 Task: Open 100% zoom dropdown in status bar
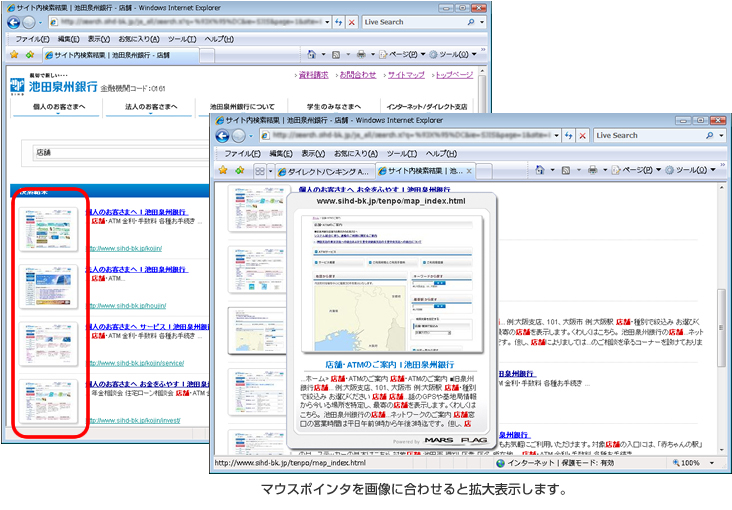click(712, 463)
